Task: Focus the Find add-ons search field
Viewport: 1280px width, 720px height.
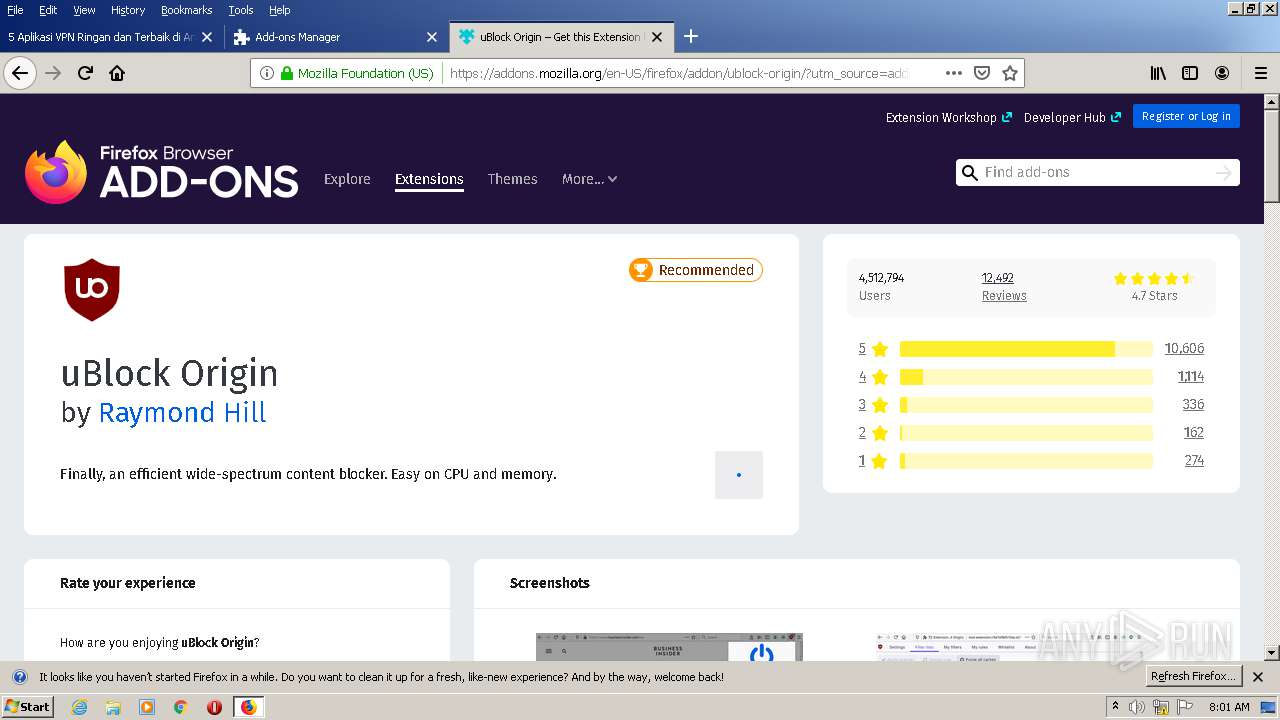Action: 1097,173
